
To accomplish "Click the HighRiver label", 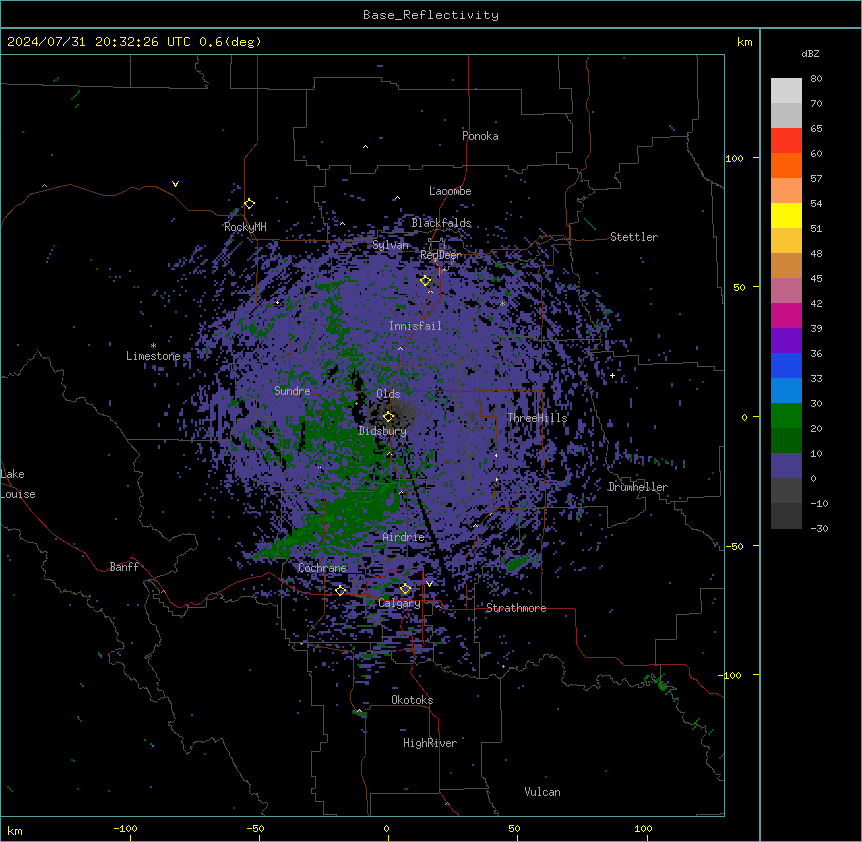I will click(430, 743).
